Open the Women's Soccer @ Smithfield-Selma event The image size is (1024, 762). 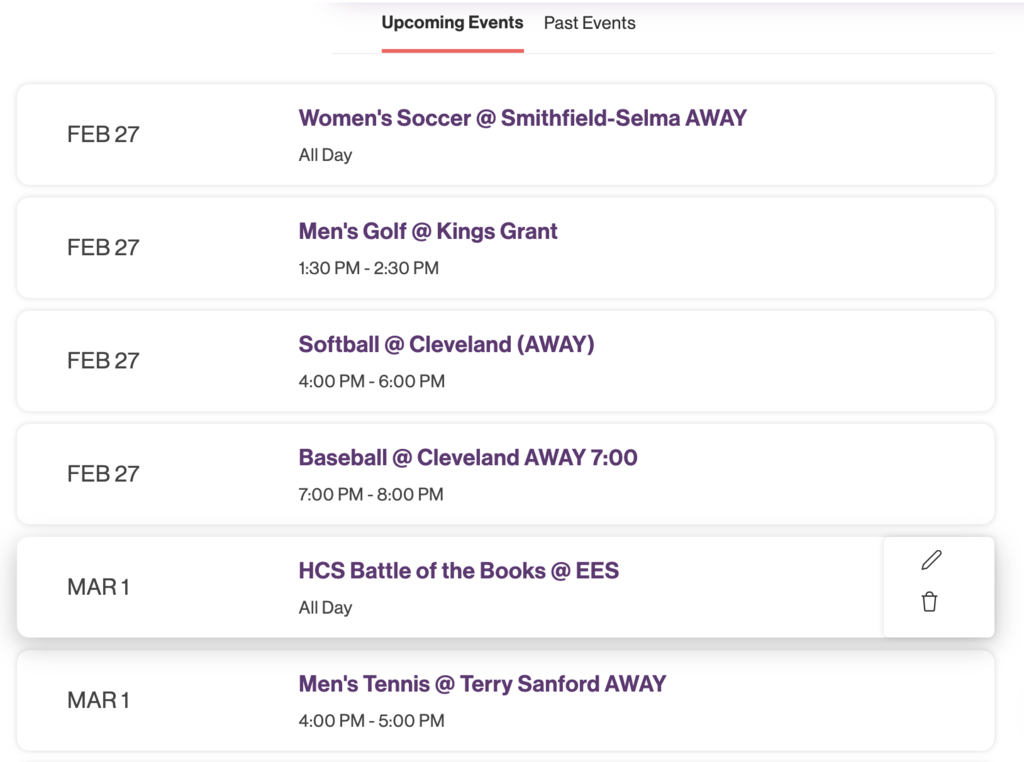coord(522,117)
